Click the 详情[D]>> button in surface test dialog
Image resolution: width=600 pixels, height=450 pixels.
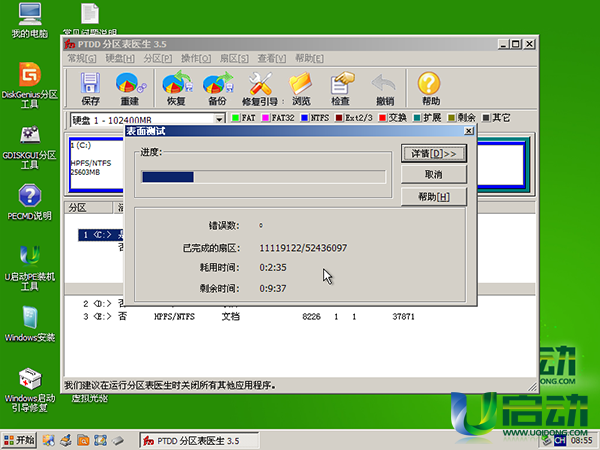pyautogui.click(x=434, y=153)
